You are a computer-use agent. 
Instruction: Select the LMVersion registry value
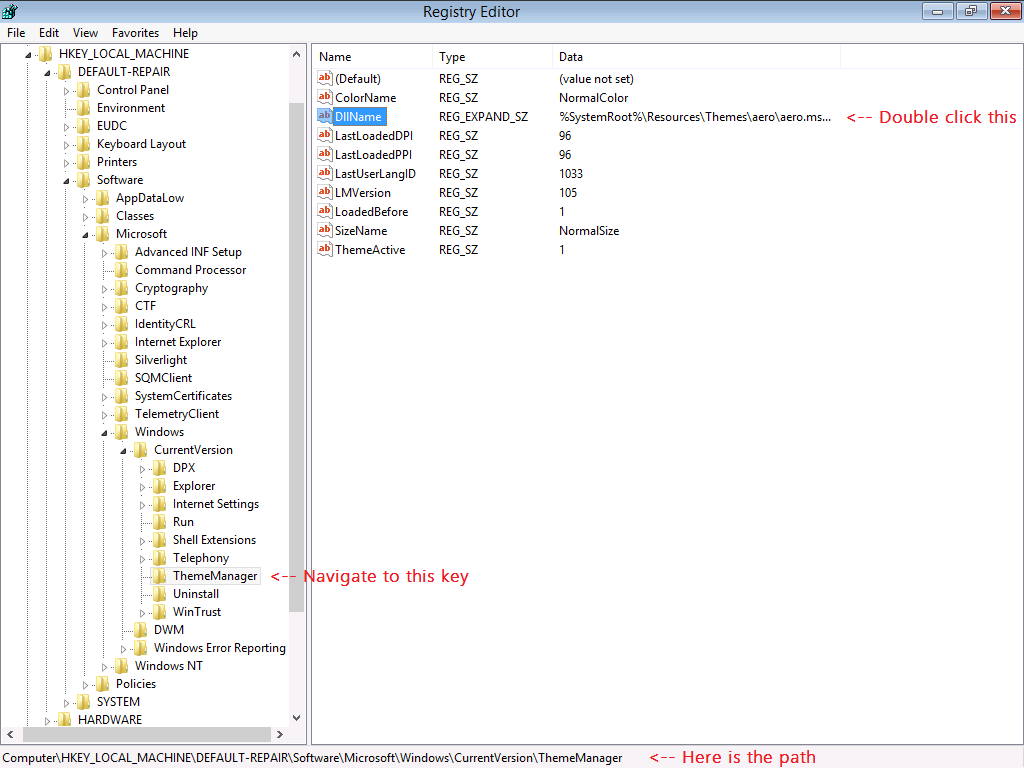(x=363, y=193)
